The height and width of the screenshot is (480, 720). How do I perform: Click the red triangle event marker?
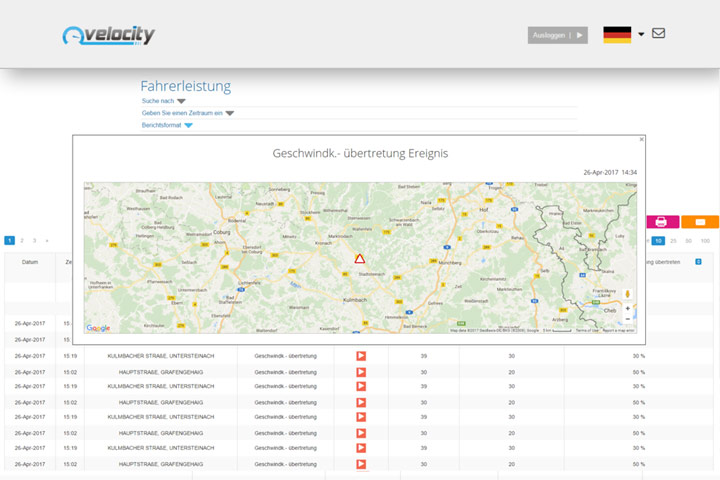(360, 259)
